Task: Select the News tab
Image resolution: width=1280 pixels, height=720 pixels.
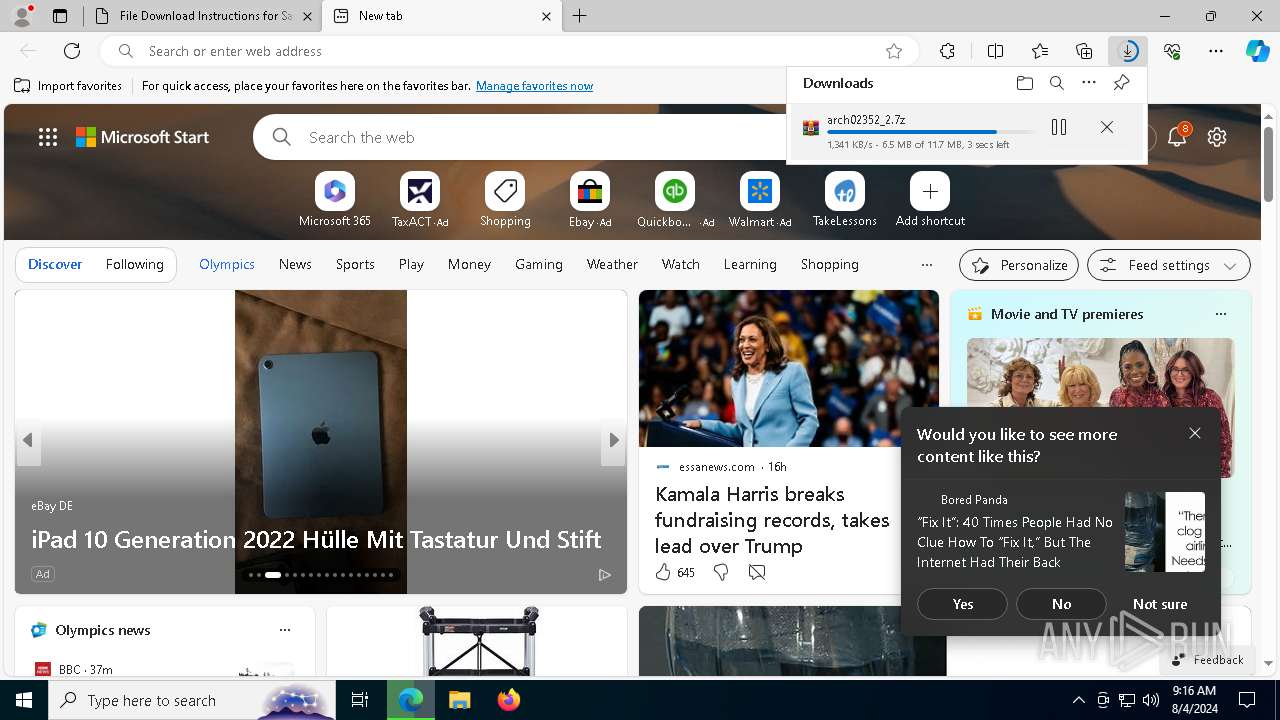Action: click(x=295, y=264)
